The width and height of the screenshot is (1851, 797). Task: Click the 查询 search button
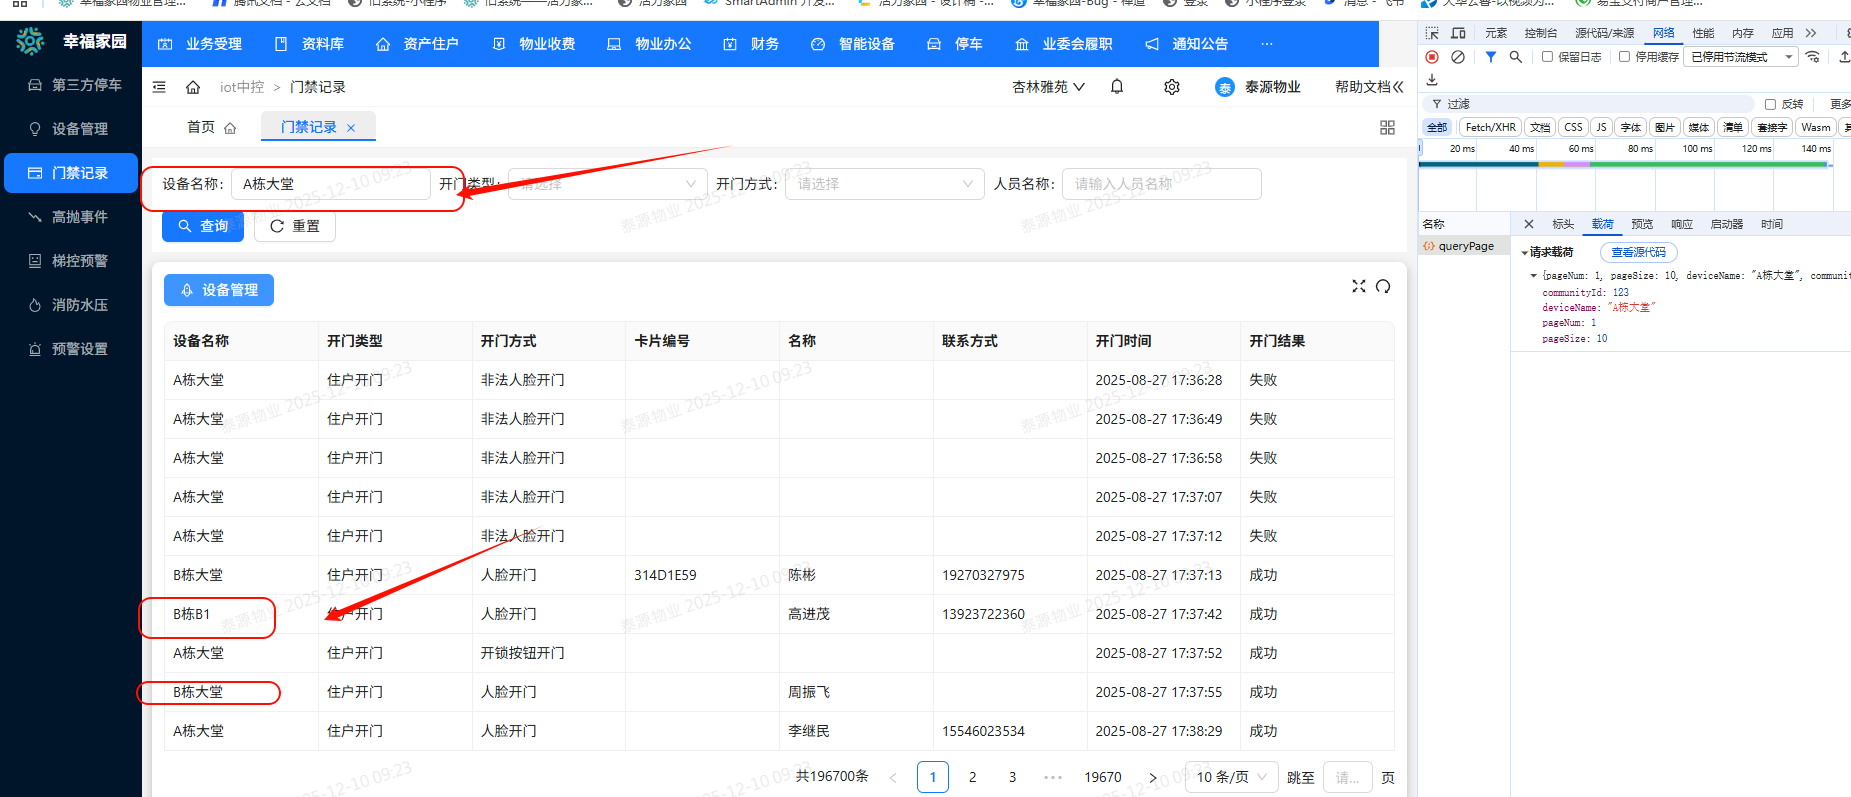tap(203, 226)
